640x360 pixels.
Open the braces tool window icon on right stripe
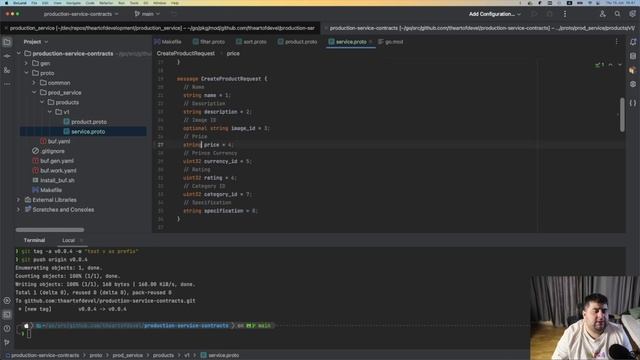(x=633, y=103)
